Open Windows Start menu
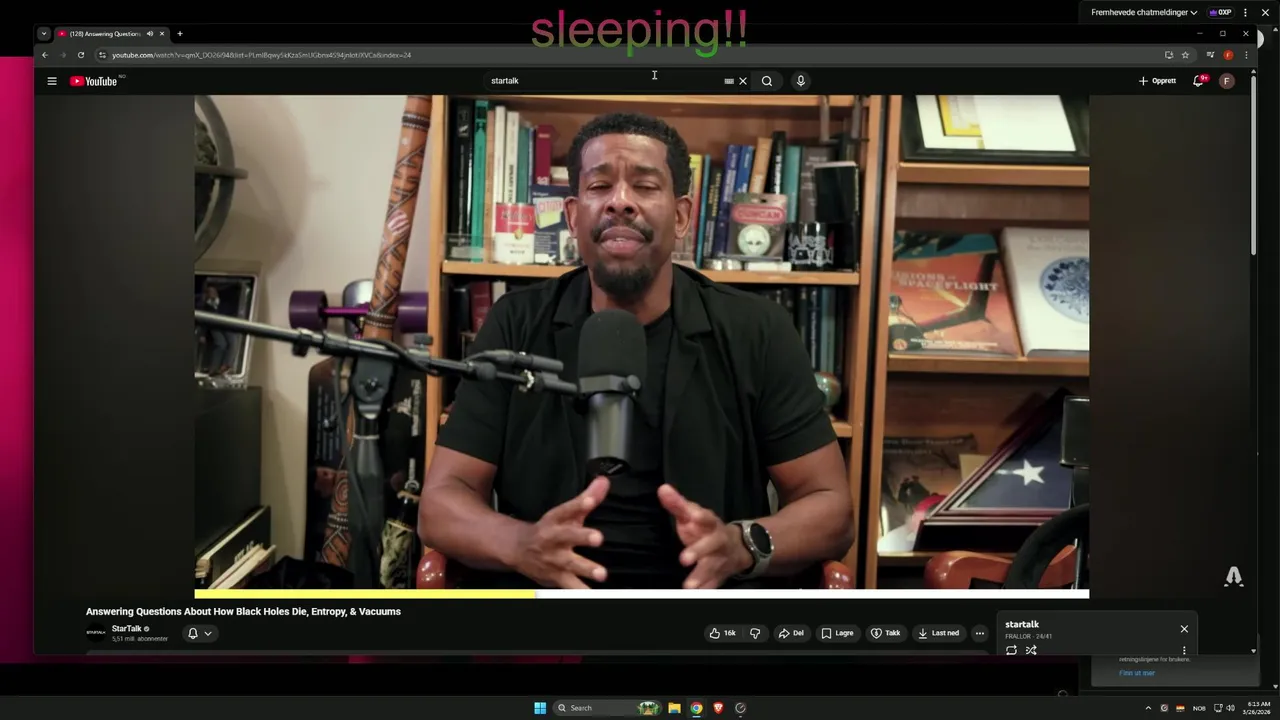1280x720 pixels. pyautogui.click(x=540, y=708)
